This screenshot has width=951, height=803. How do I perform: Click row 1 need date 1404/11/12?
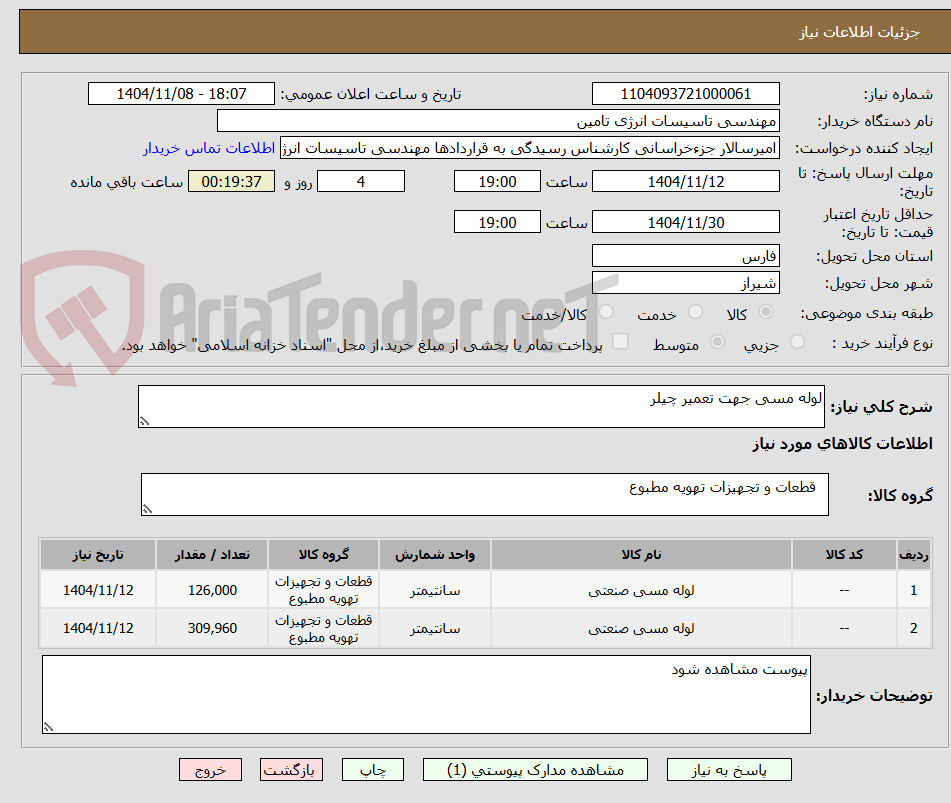pos(98,590)
